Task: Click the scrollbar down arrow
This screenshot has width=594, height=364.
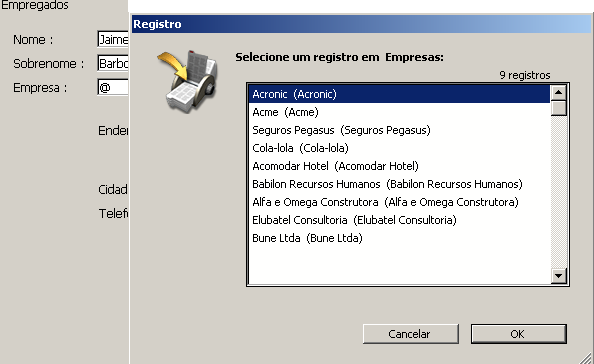Action: (x=558, y=276)
